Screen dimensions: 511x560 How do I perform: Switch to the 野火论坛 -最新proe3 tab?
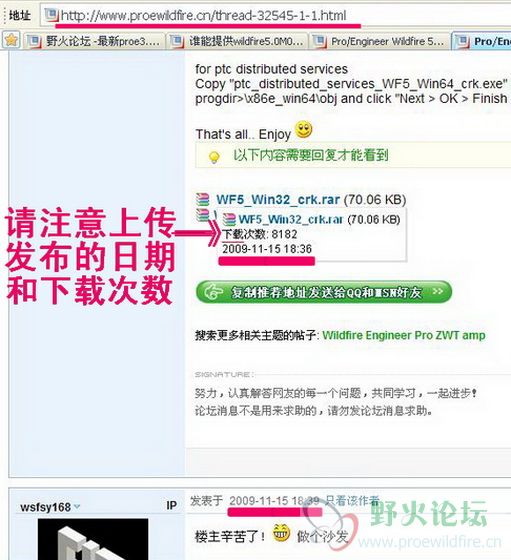[94, 41]
